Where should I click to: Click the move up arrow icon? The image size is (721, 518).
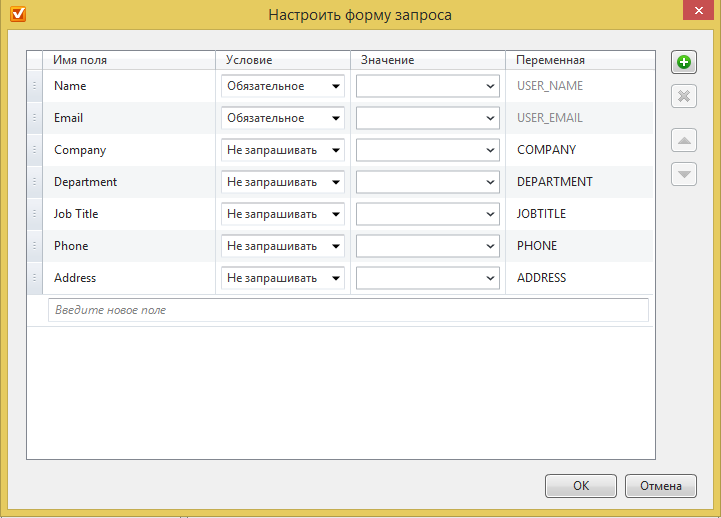[684, 140]
